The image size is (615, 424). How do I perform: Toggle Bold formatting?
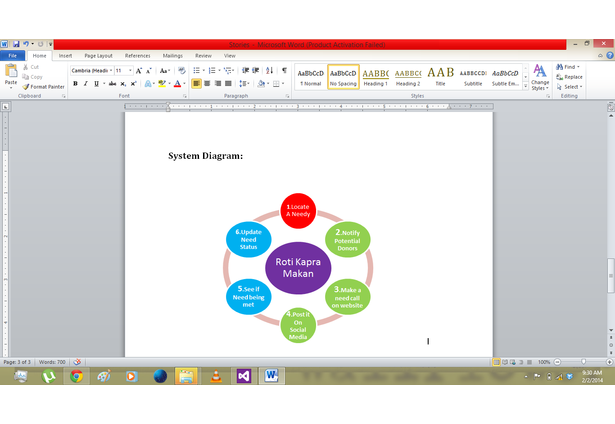click(x=75, y=84)
